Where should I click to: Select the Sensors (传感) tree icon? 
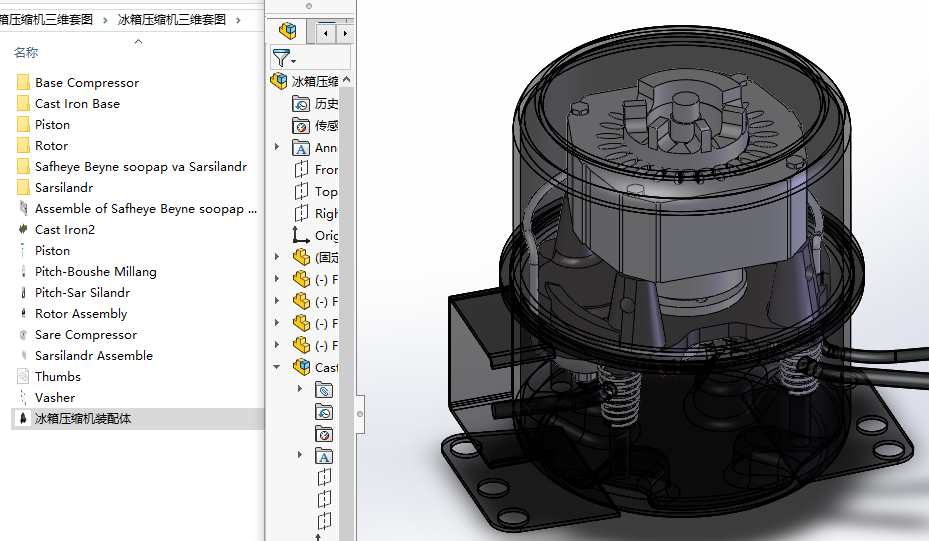coord(301,126)
